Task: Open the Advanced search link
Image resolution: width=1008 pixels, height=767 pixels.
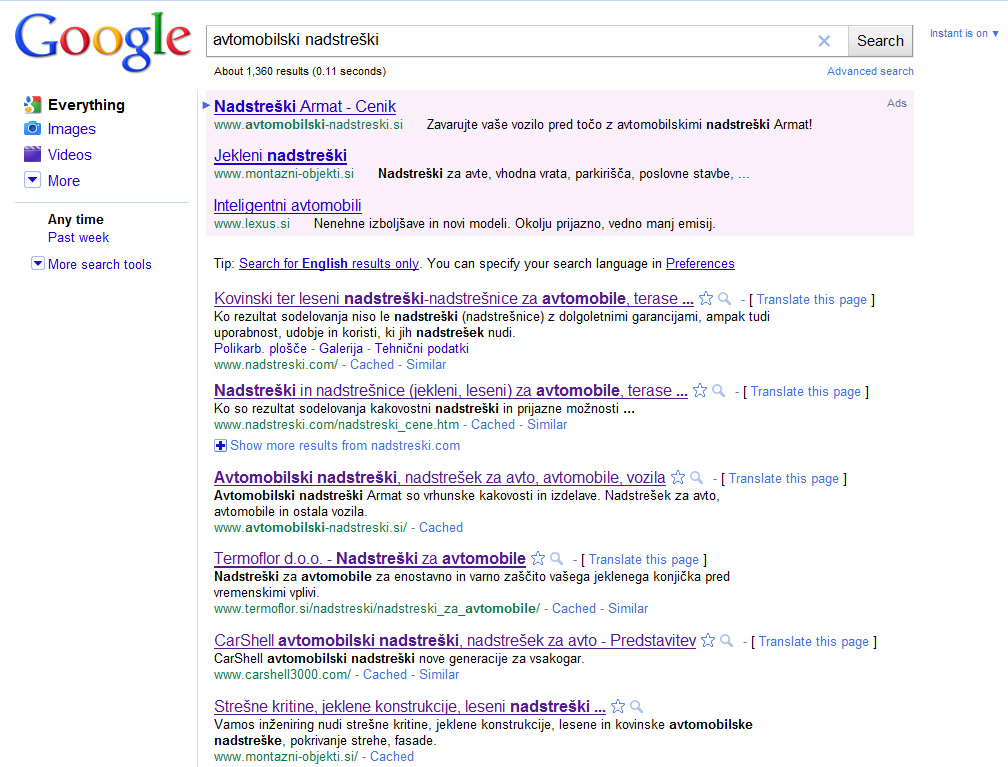Action: point(870,71)
